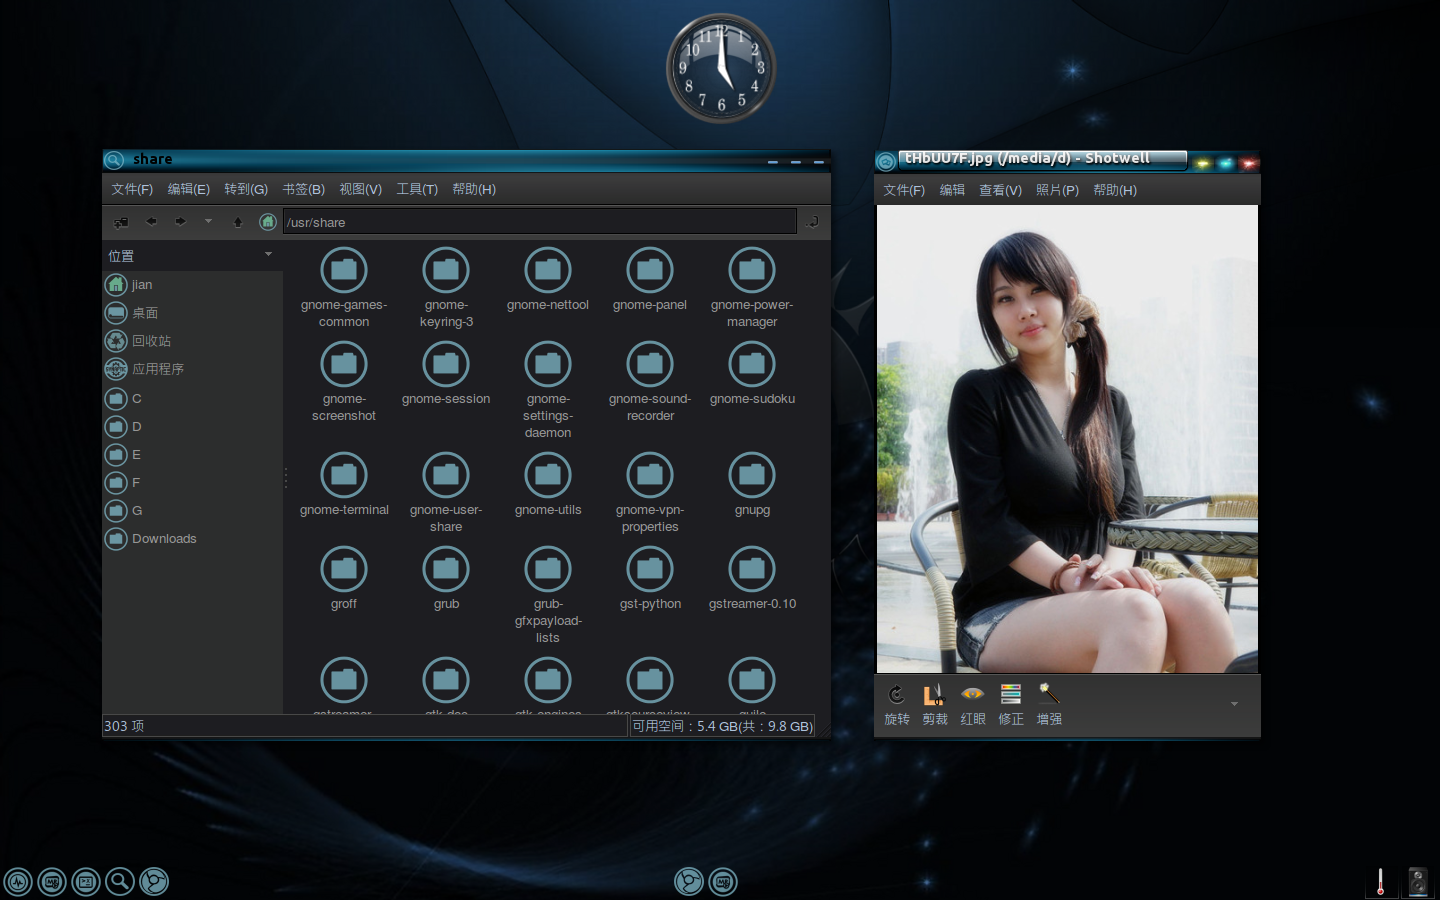
Task: Select the gnome-power-manager folder
Action: (x=752, y=287)
